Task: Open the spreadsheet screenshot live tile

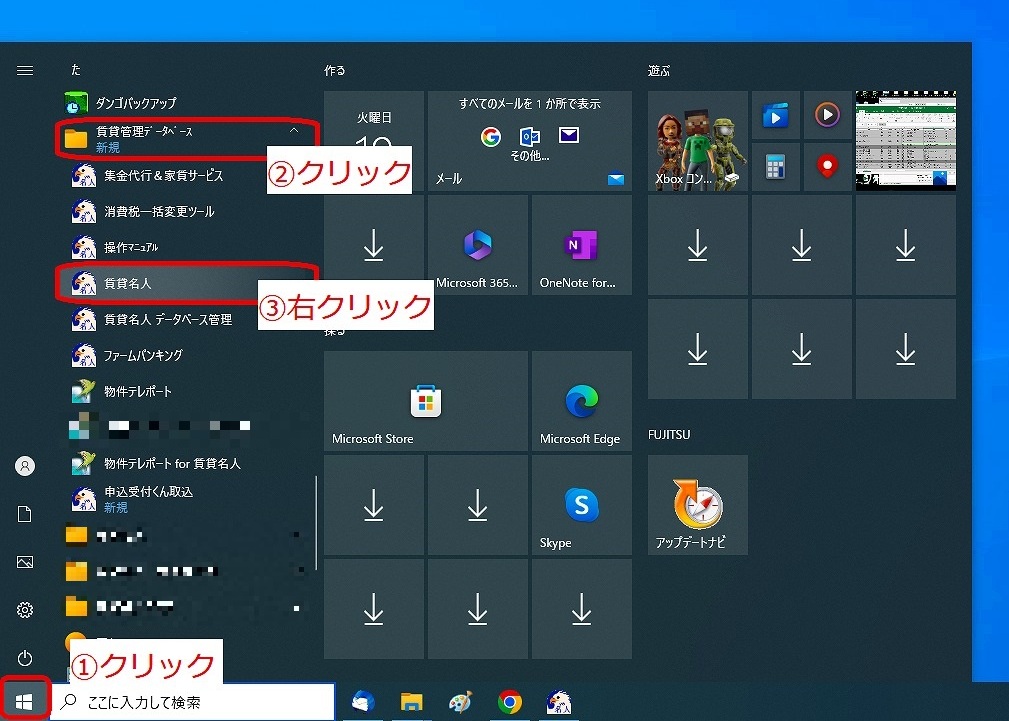Action: pos(905,140)
